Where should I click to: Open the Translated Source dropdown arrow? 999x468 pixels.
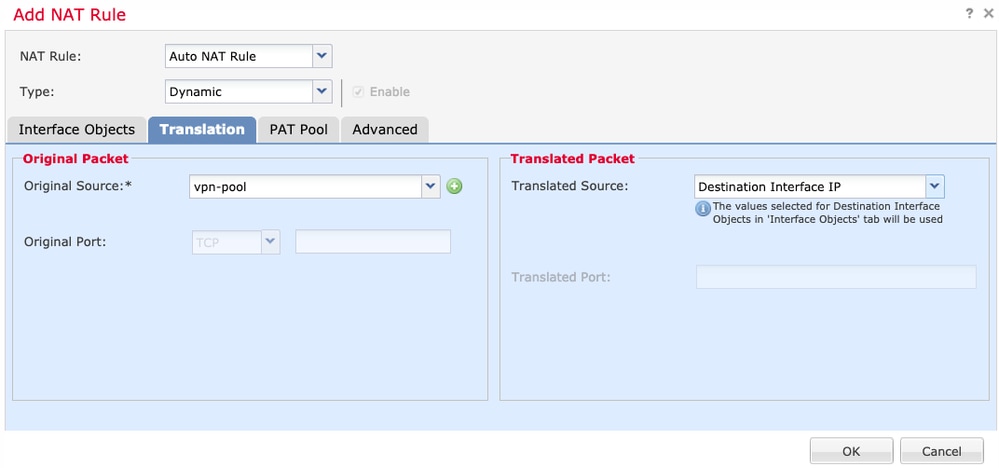935,187
